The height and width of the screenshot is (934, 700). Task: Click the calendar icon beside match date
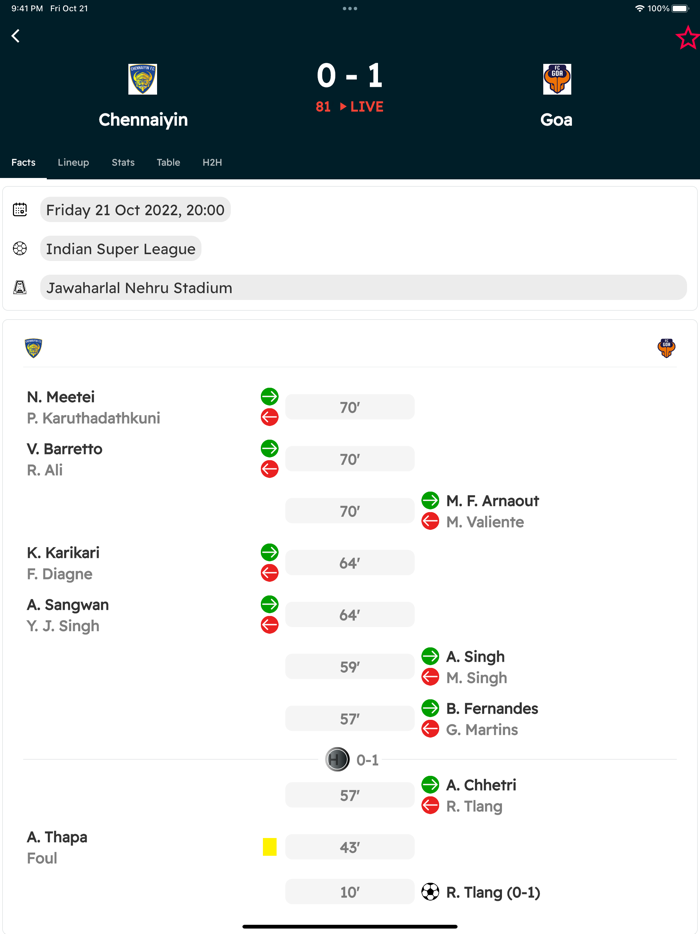tap(20, 210)
